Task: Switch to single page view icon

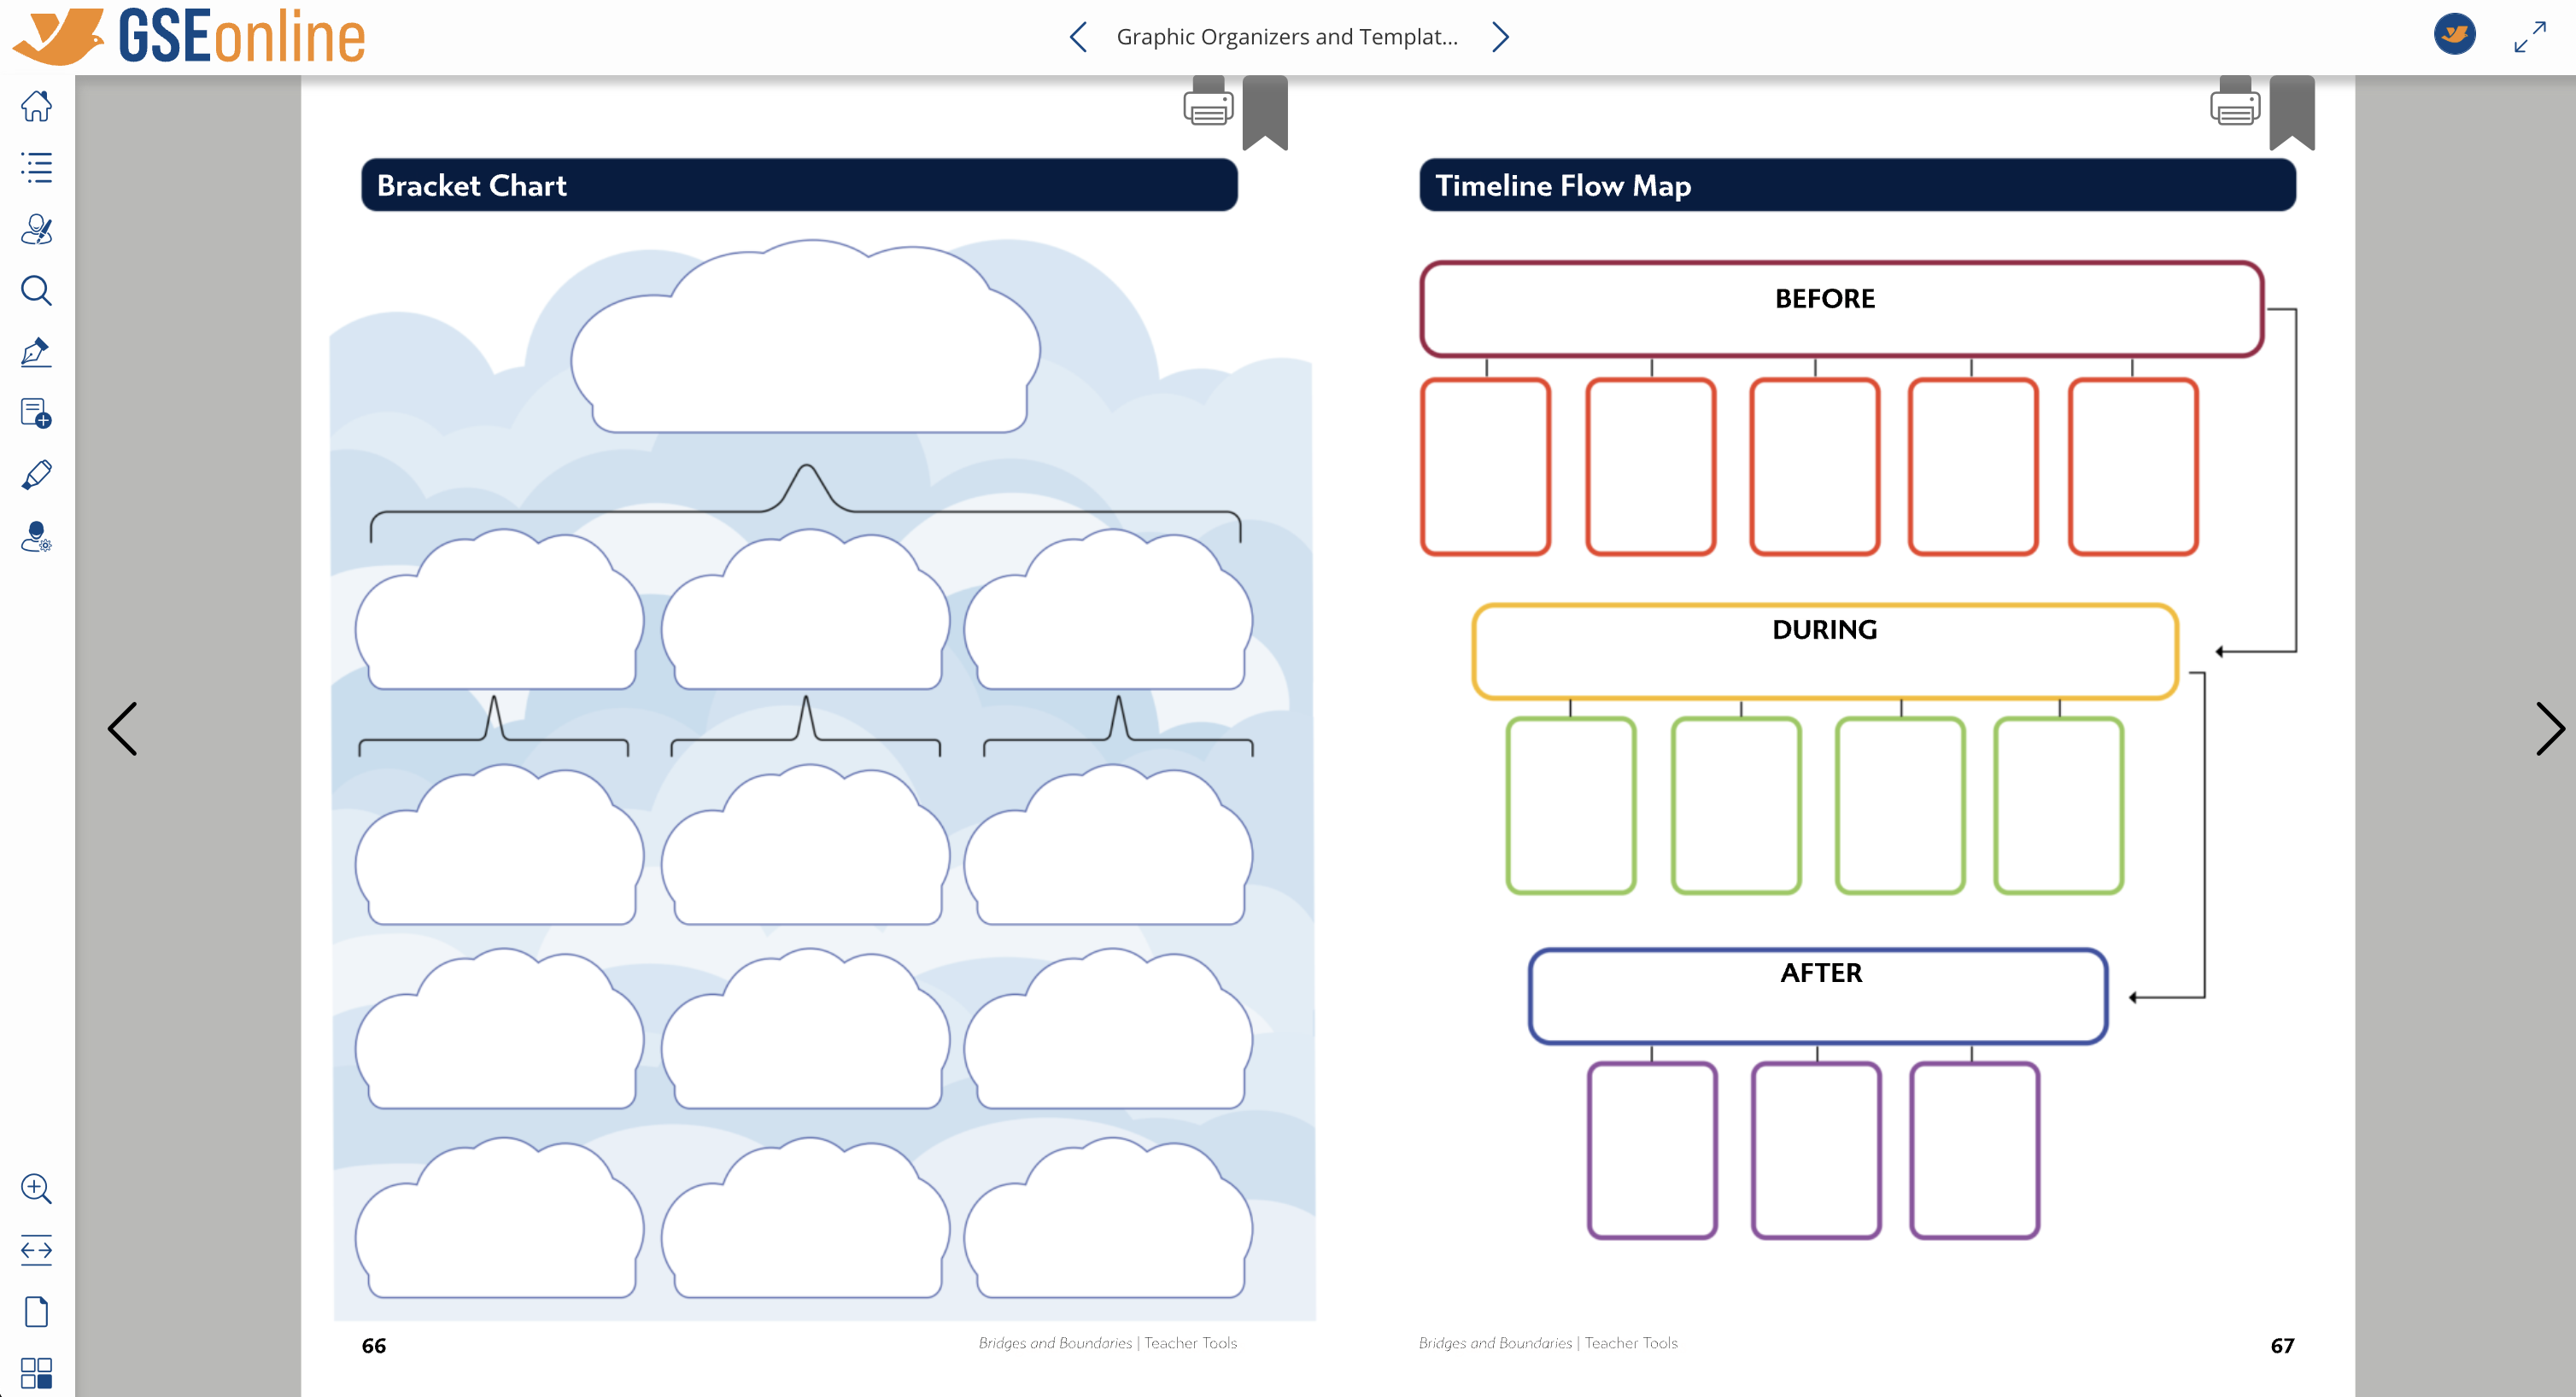Action: click(37, 1311)
